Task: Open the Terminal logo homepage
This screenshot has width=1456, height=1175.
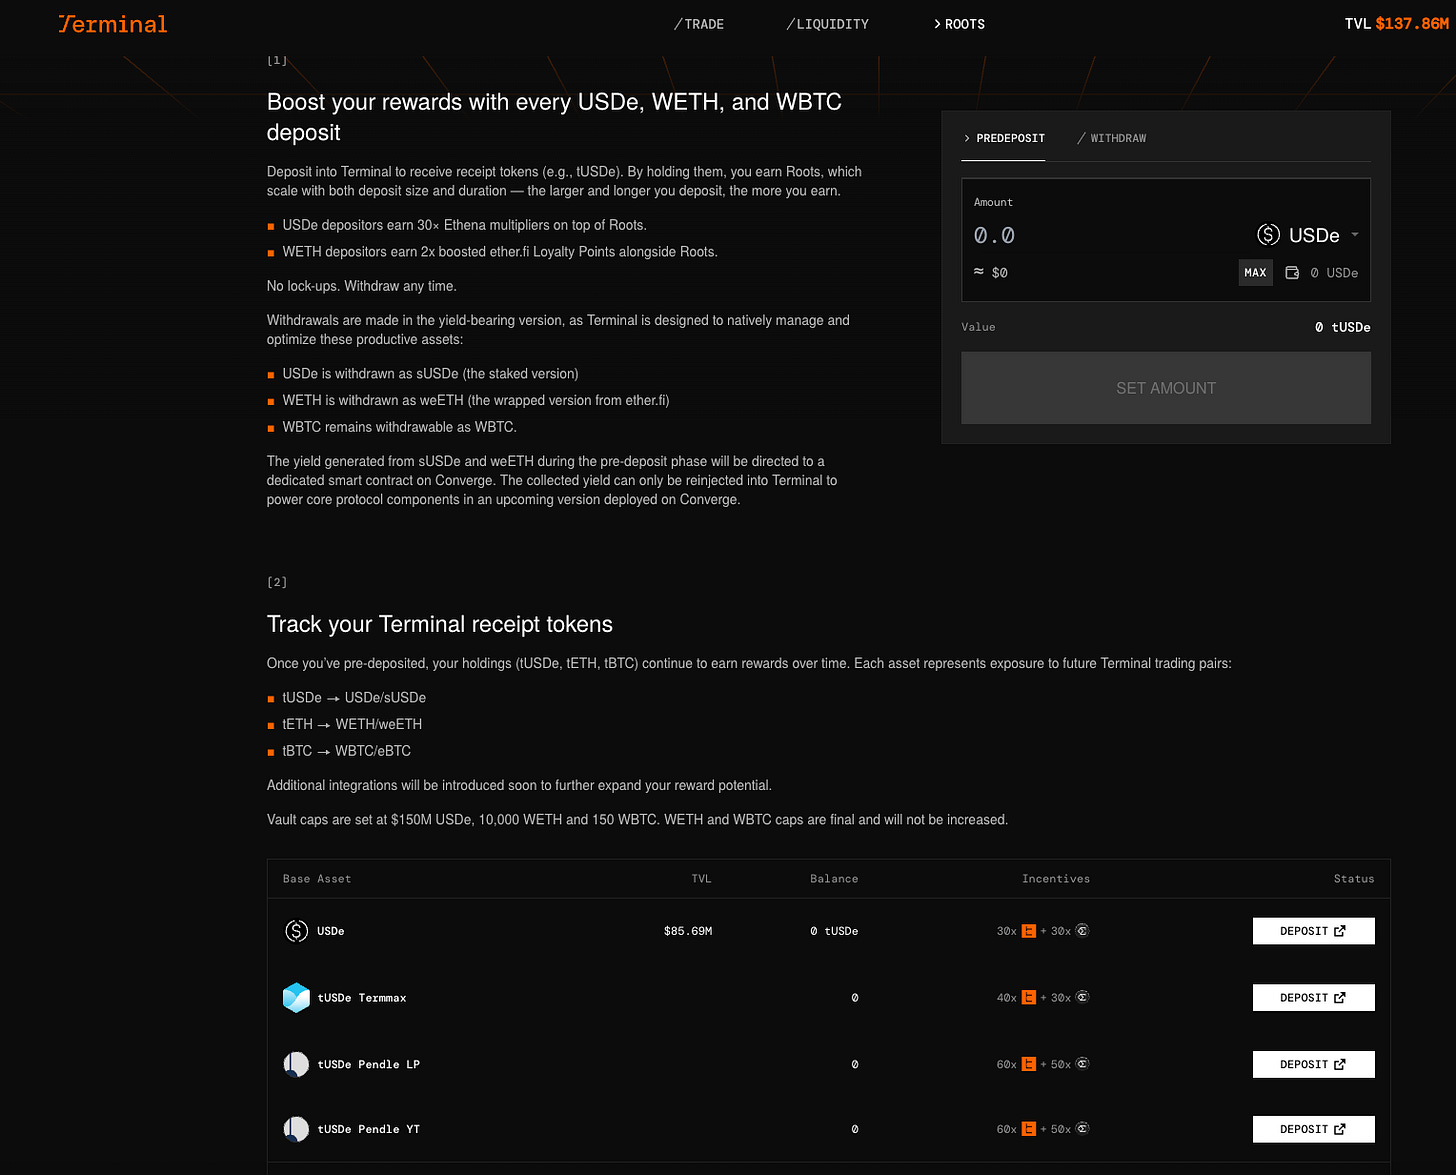Action: coord(113,24)
